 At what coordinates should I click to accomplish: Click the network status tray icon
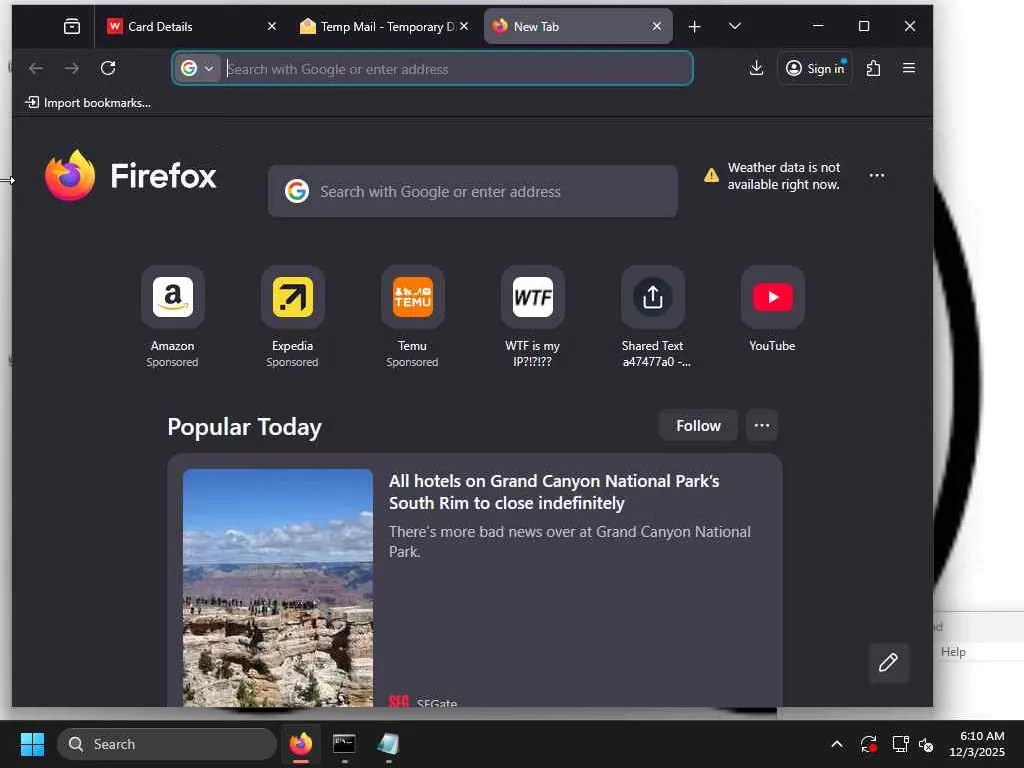point(901,744)
